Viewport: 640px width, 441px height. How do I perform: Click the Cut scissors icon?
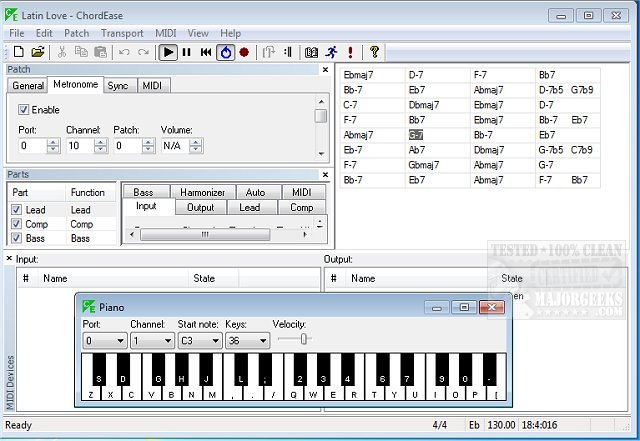[x=62, y=52]
